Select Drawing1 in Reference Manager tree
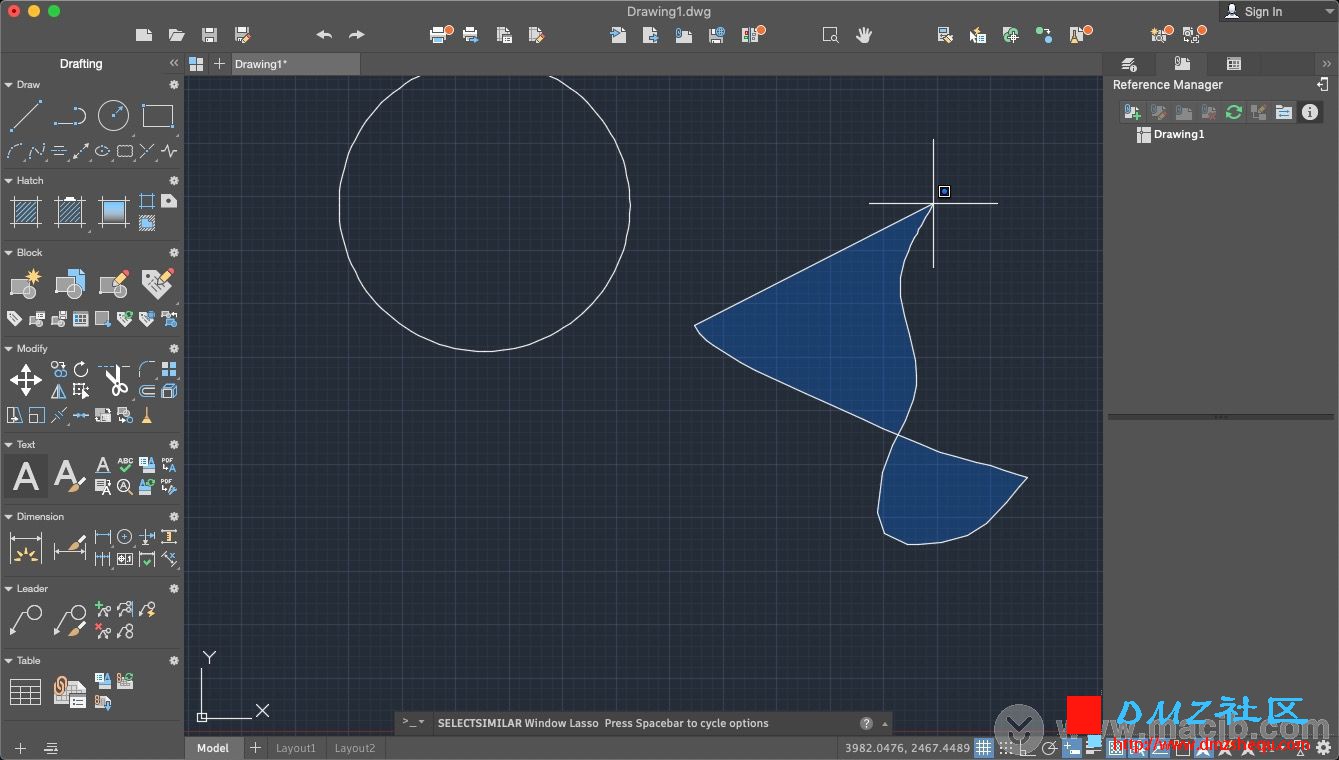The image size is (1339, 760). coord(1170,134)
